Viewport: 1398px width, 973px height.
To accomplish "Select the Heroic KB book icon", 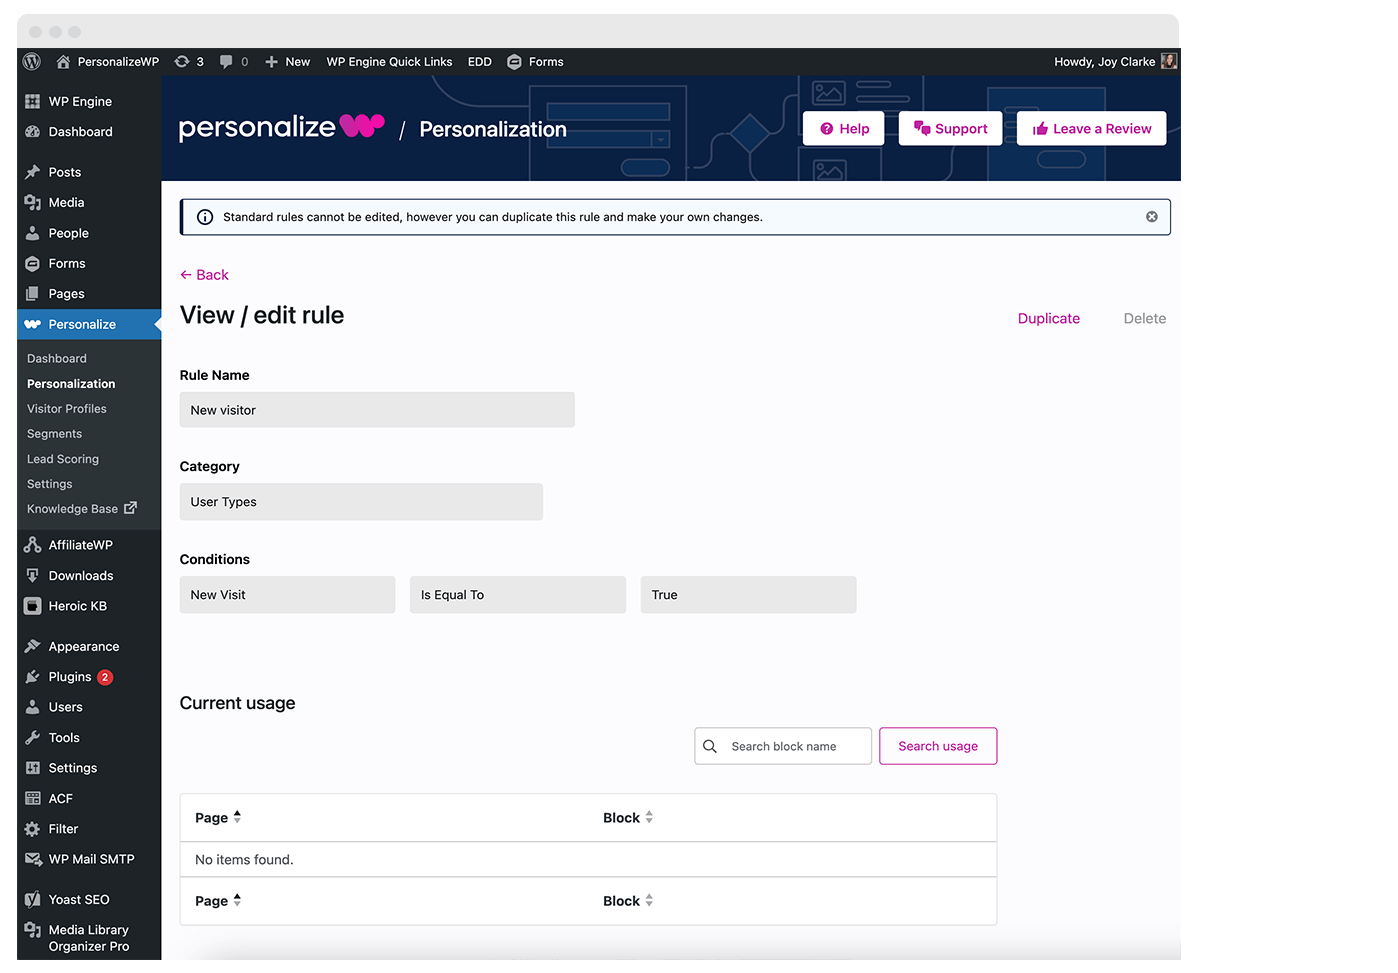I will [x=33, y=605].
